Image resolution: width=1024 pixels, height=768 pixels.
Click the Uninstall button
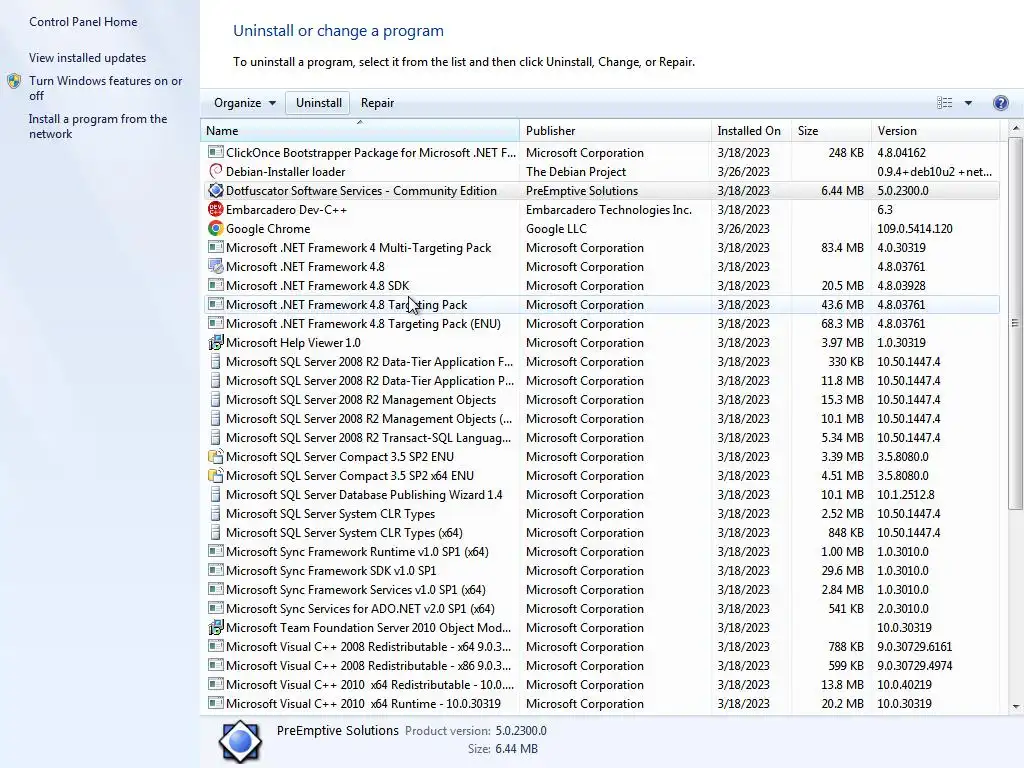(x=319, y=103)
